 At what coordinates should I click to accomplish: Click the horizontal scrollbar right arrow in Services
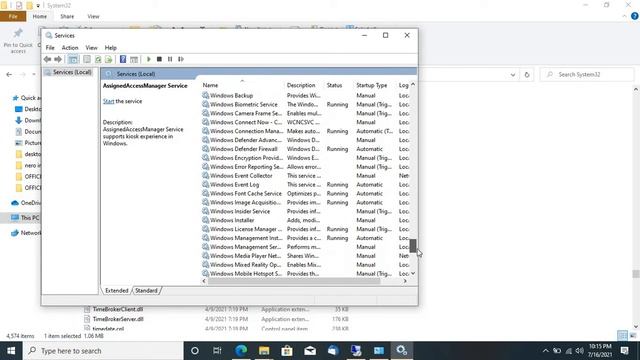405,281
